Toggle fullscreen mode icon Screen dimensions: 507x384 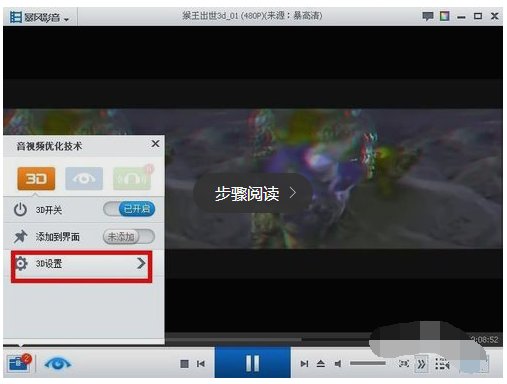404,363
